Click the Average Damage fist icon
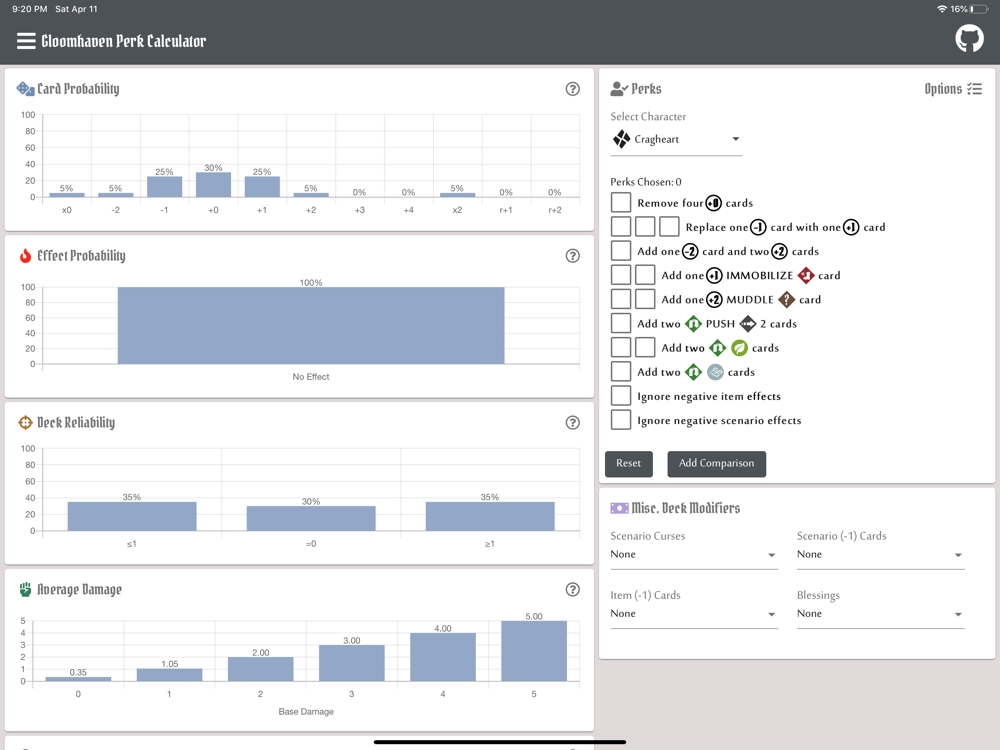Screen dimensions: 1000x750 [26, 589]
